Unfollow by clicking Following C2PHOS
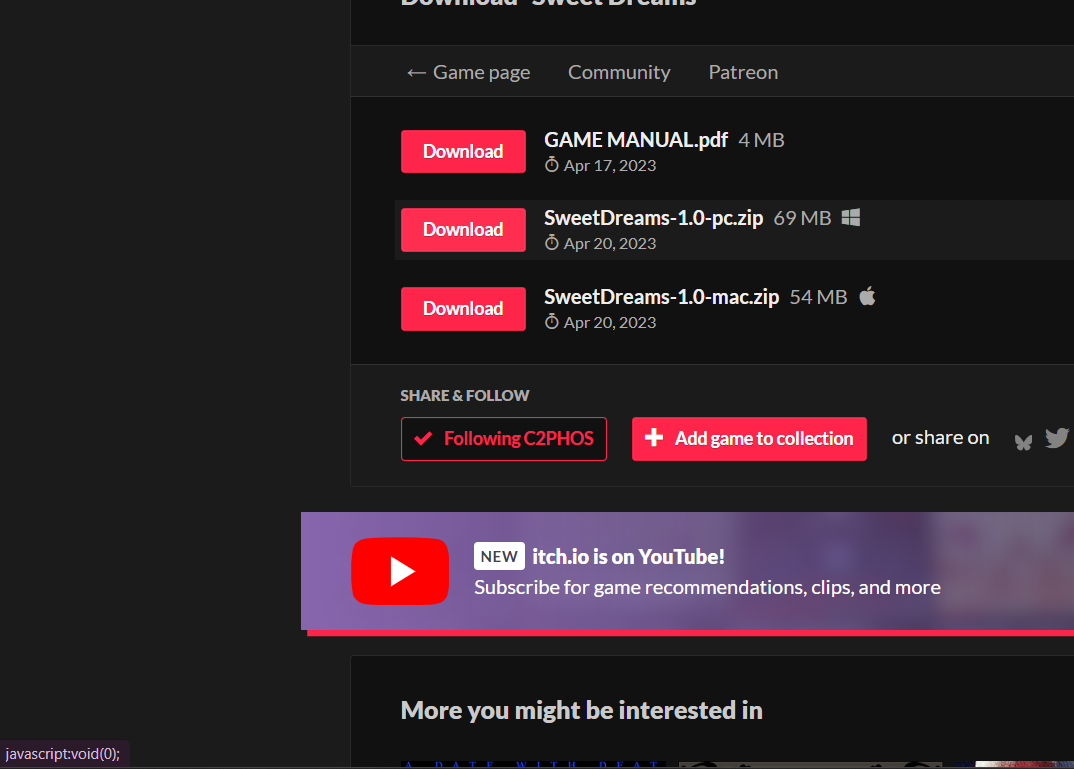This screenshot has width=1074, height=769. 503,438
